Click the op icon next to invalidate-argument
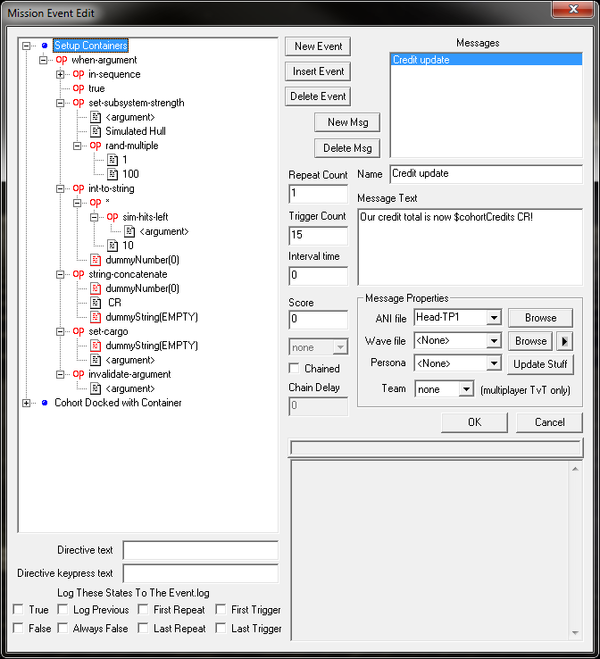Image resolution: width=600 pixels, height=659 pixels. pos(78,374)
